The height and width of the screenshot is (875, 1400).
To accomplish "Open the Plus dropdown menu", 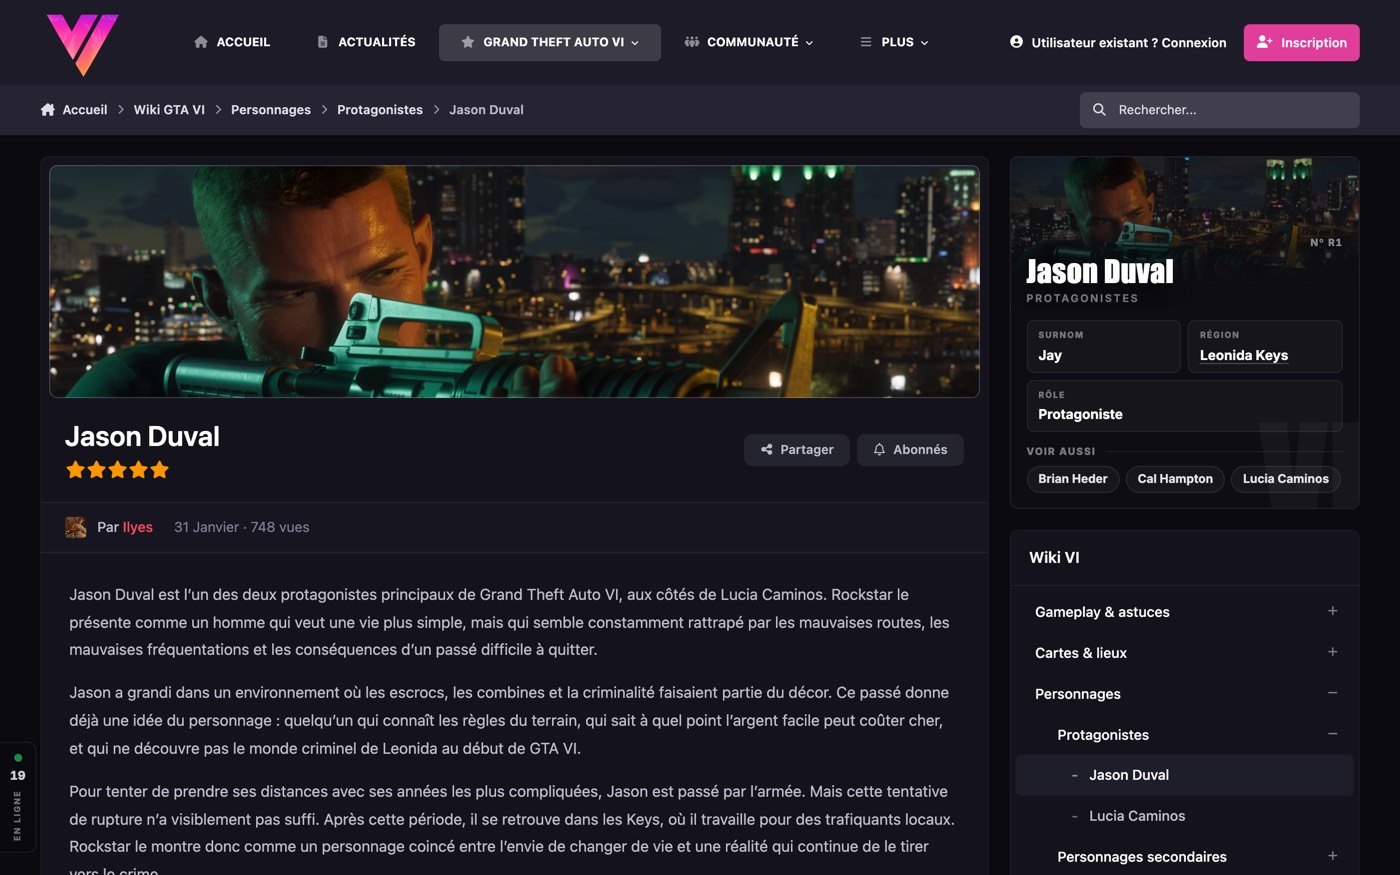I will click(x=894, y=42).
